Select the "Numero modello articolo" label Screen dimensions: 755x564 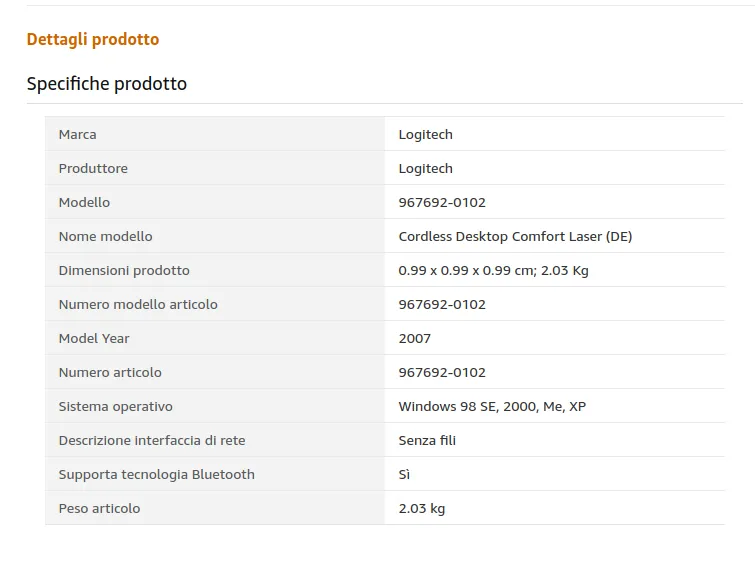point(138,305)
